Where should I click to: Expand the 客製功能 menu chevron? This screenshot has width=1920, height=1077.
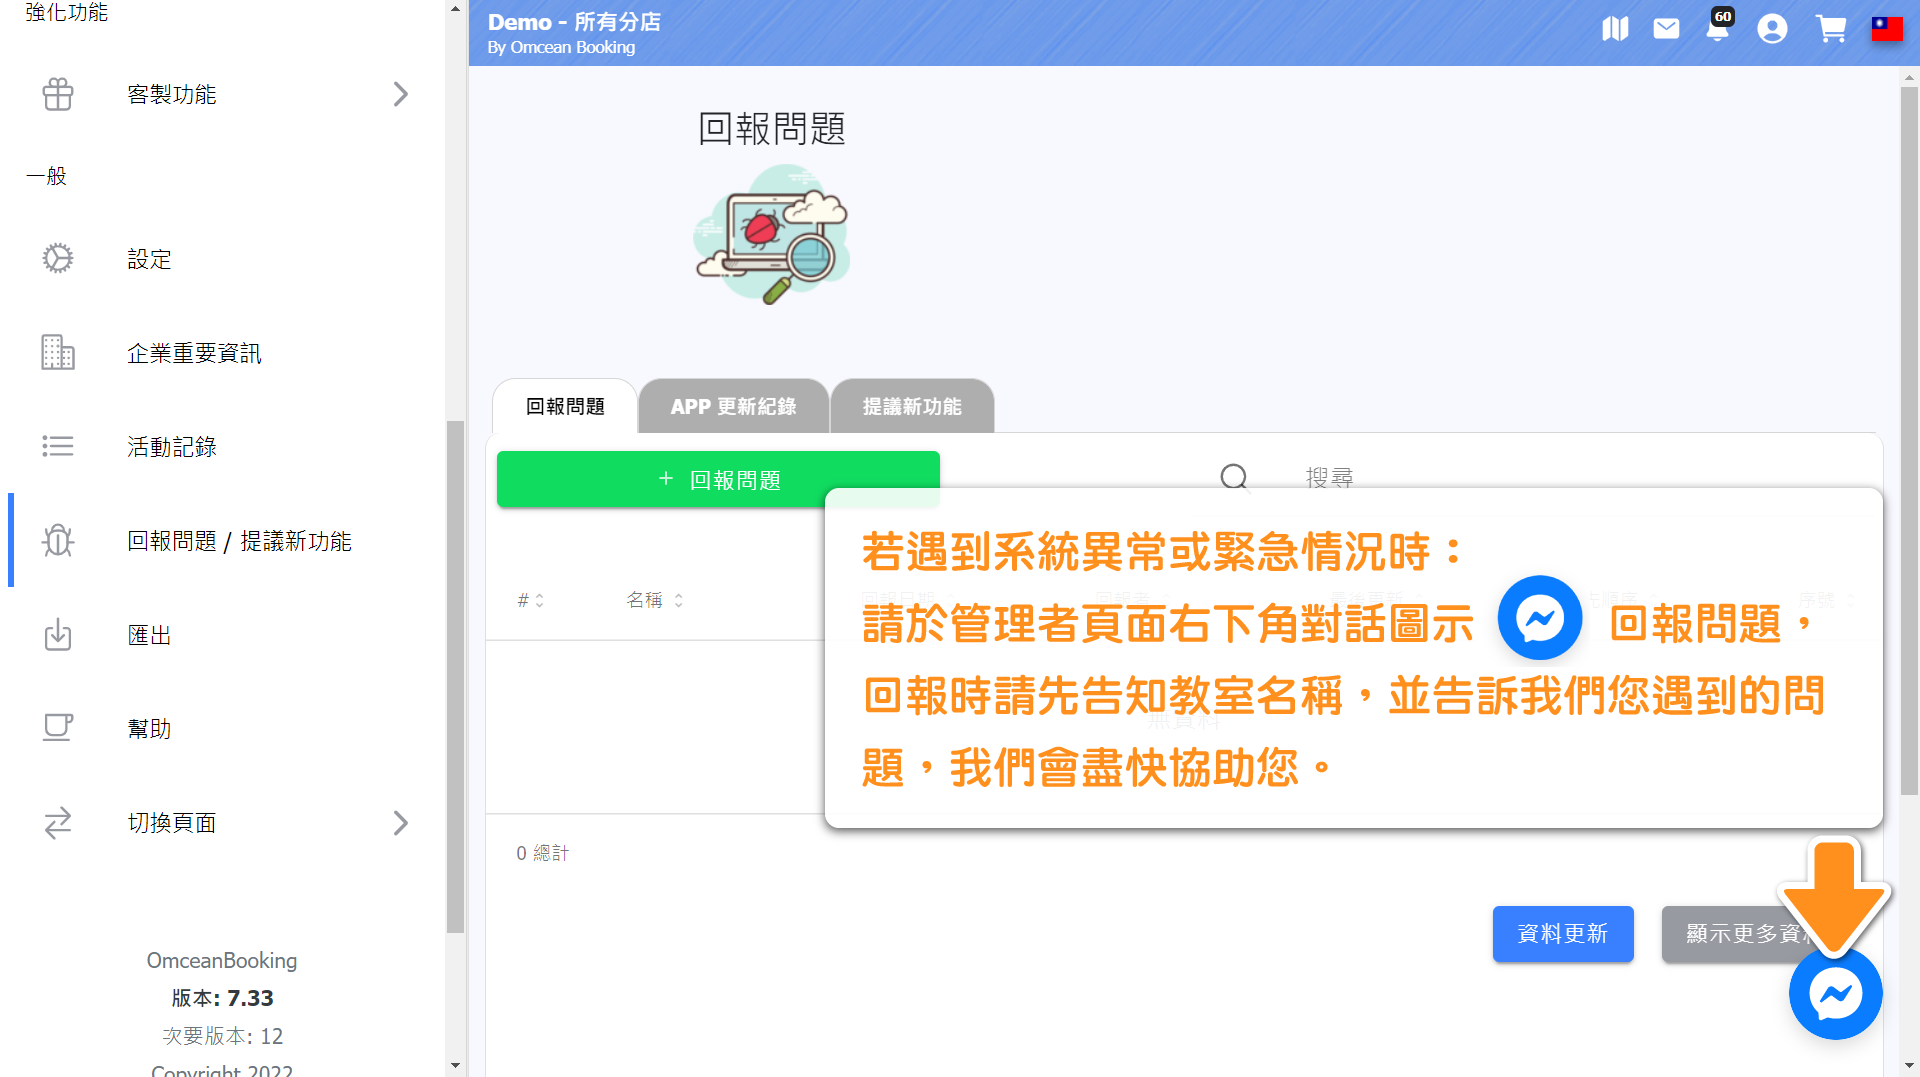pyautogui.click(x=400, y=94)
